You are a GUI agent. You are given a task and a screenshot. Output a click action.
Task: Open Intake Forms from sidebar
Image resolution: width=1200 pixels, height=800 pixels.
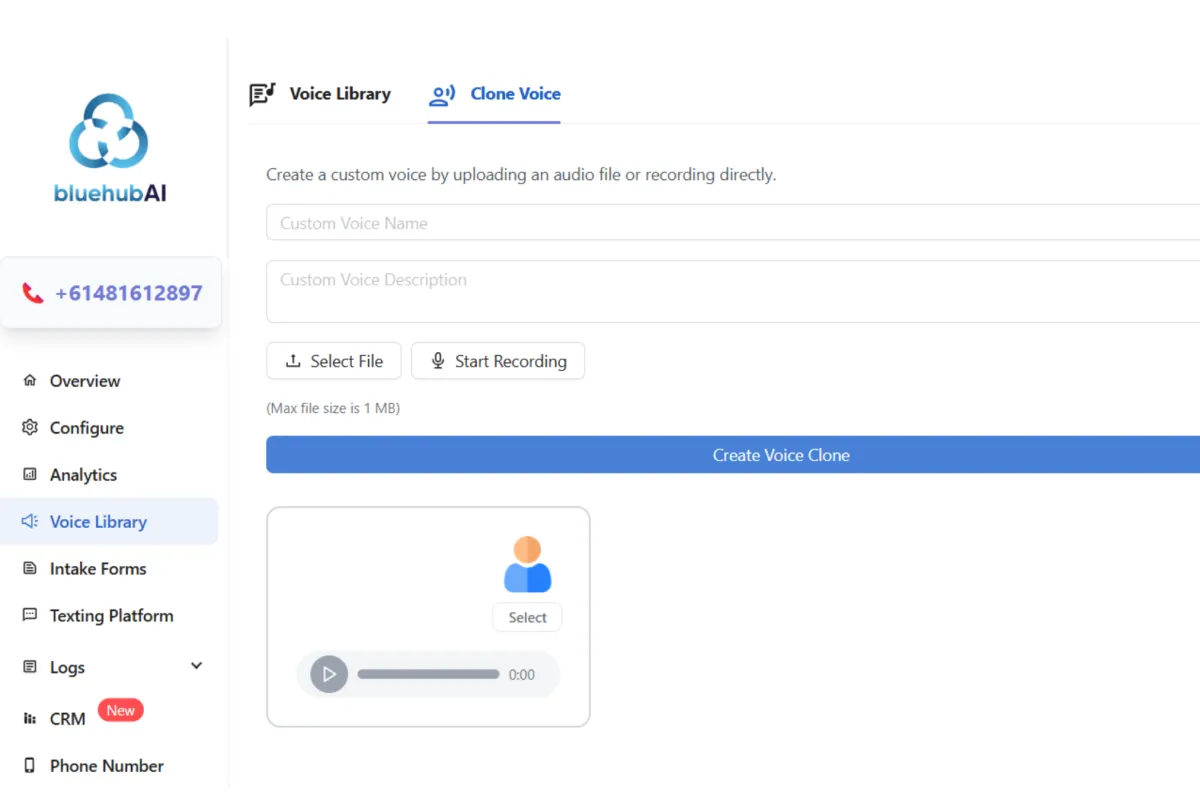[x=109, y=569]
